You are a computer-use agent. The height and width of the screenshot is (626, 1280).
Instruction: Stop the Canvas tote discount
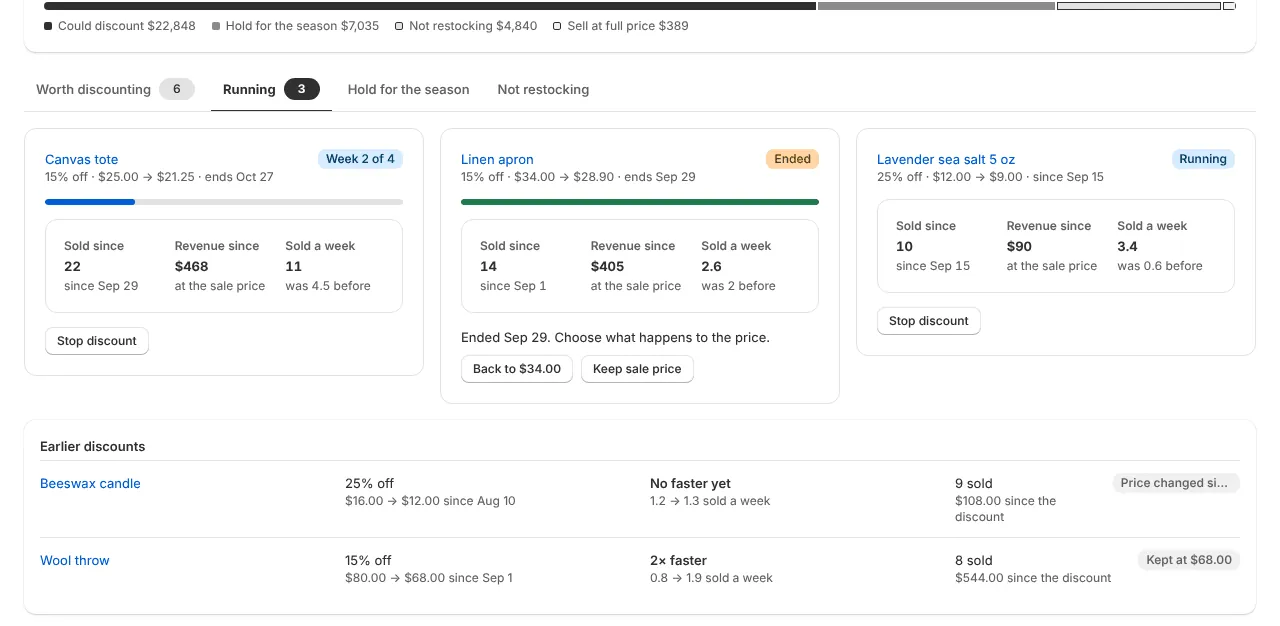[97, 341]
